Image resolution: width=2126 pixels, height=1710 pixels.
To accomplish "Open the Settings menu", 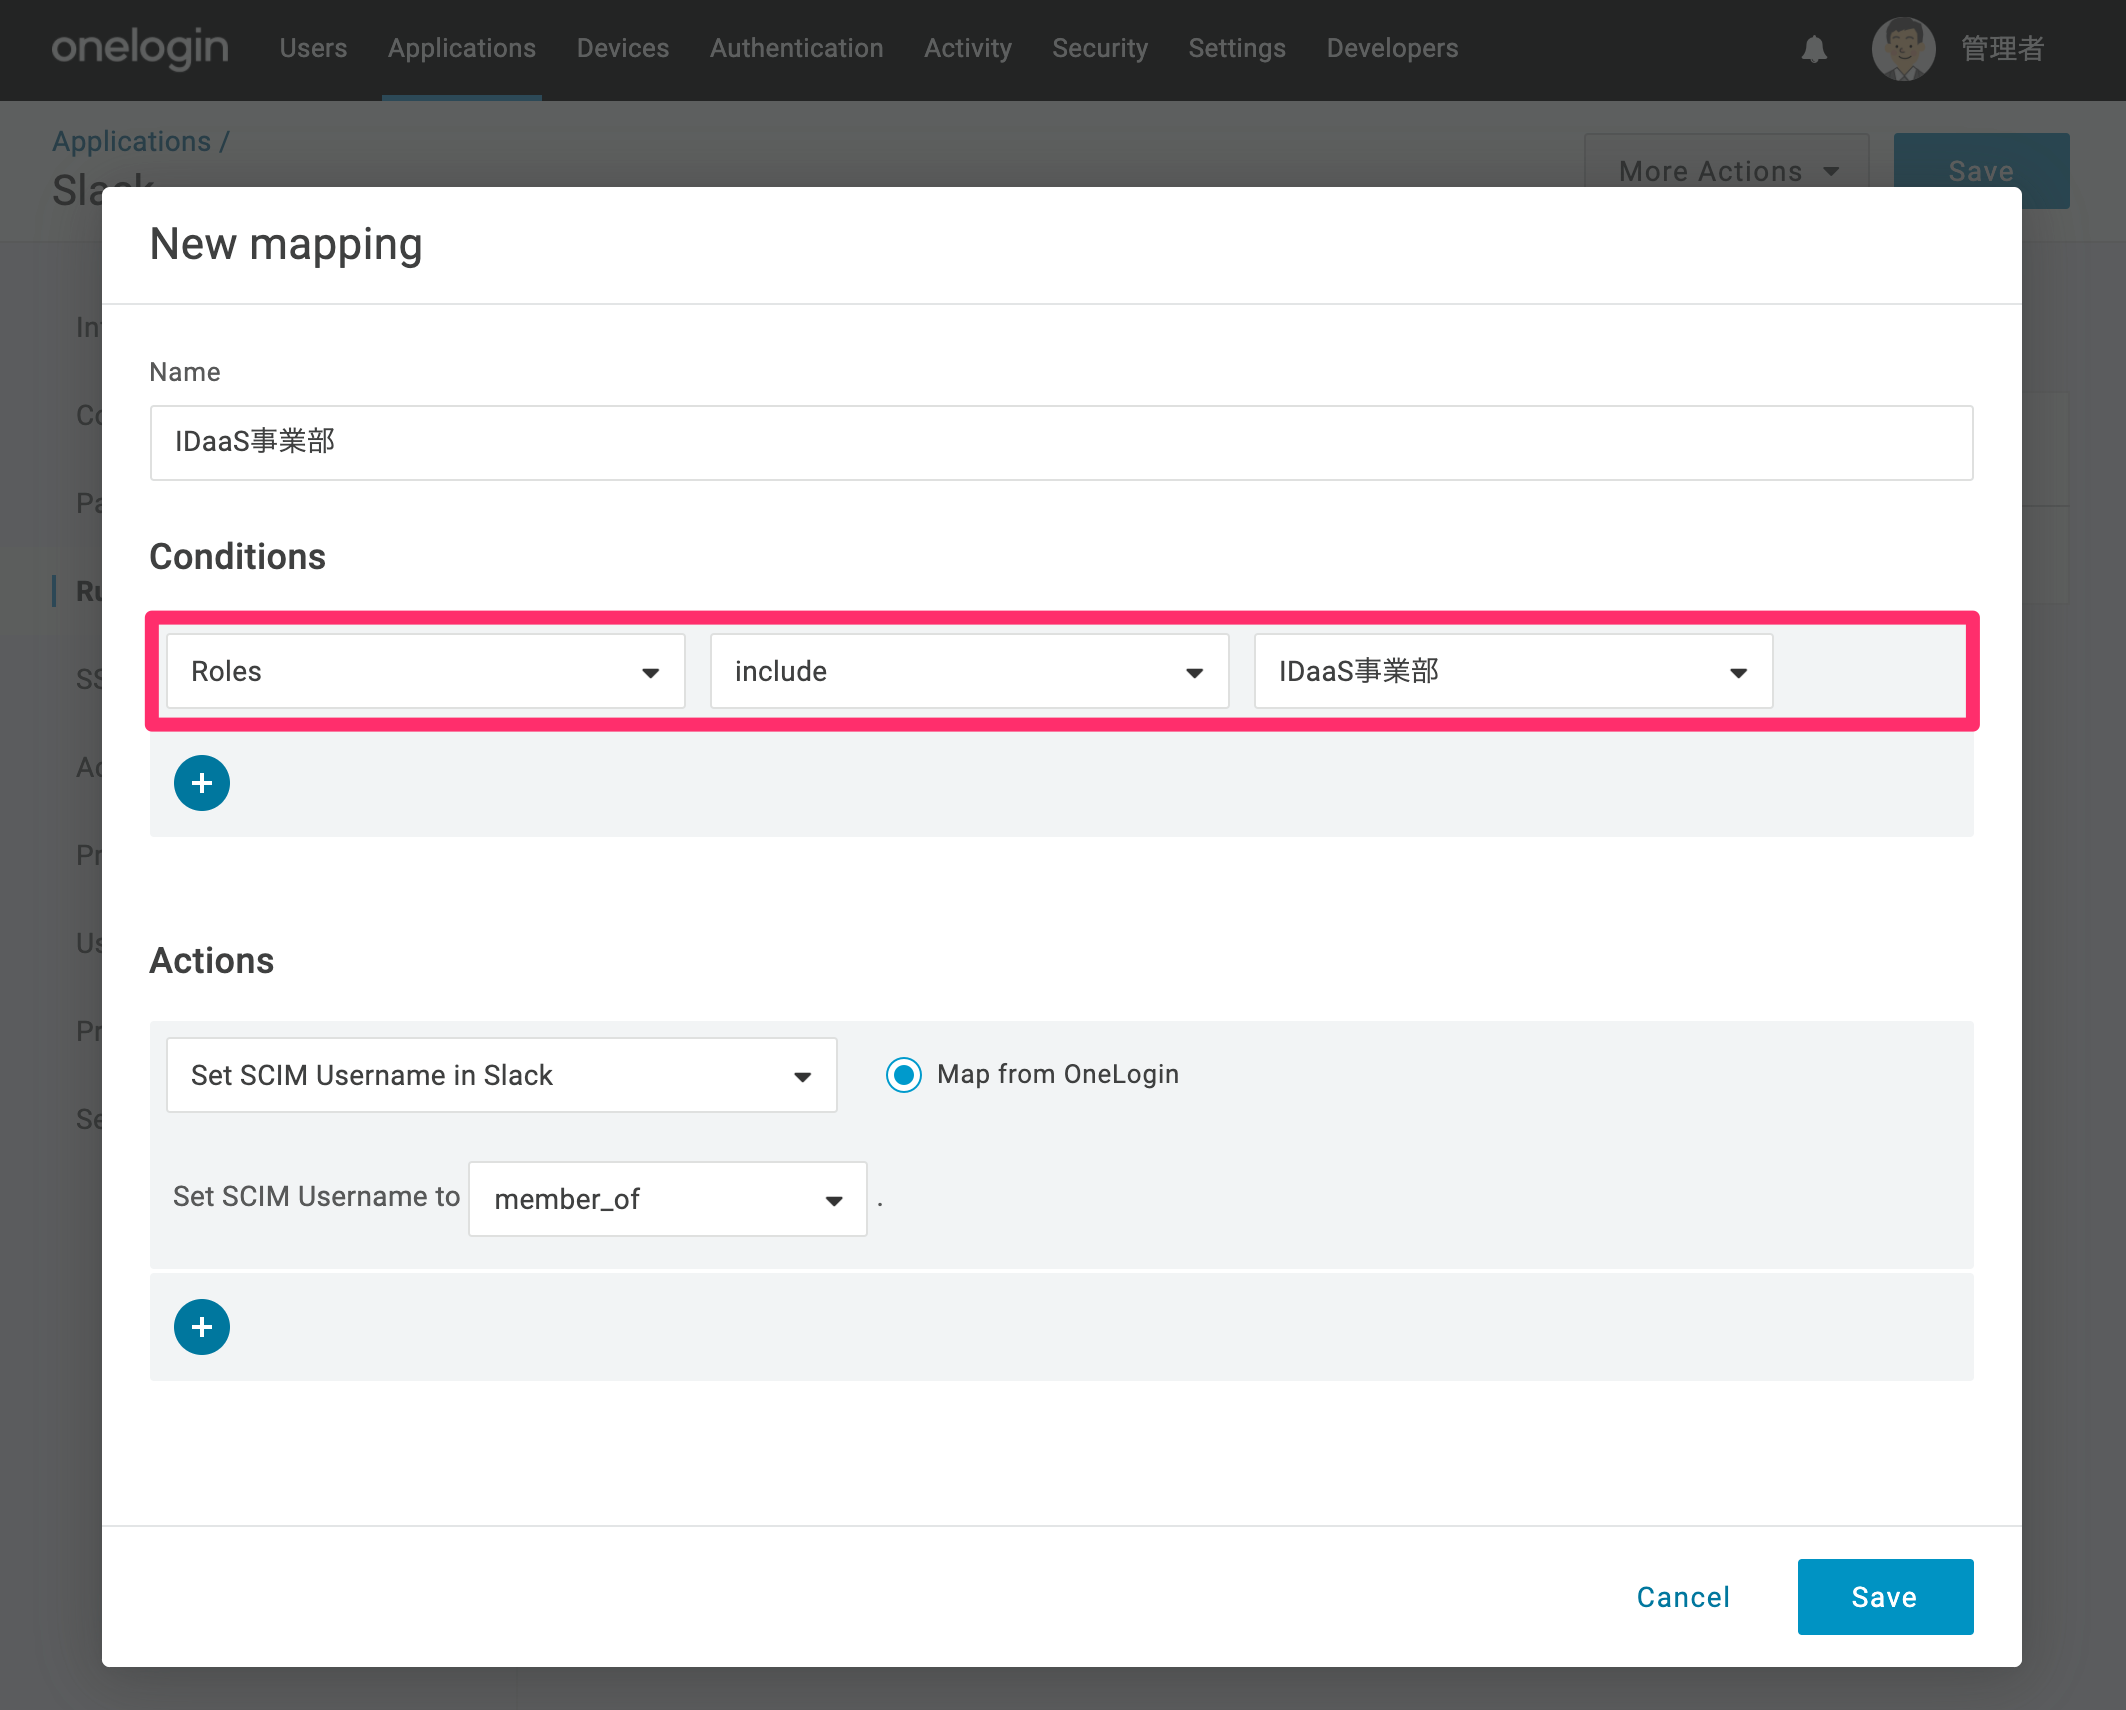I will click(1237, 48).
